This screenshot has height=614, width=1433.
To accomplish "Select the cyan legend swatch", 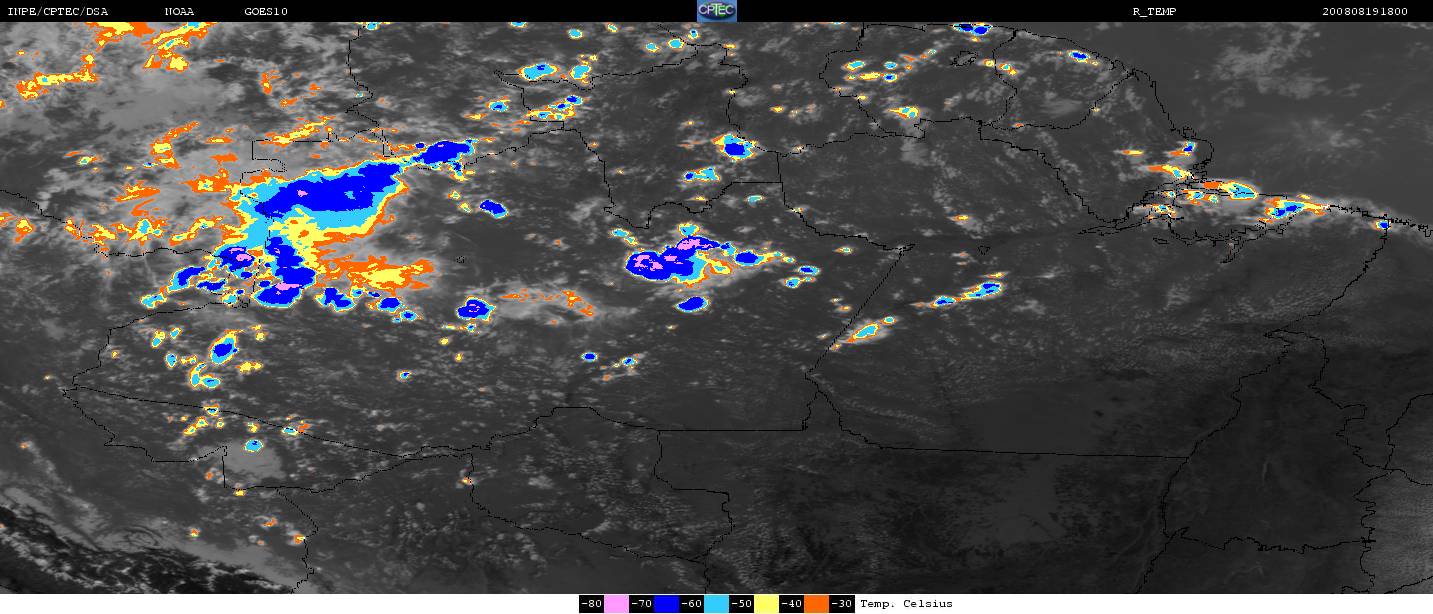I will pos(716,604).
